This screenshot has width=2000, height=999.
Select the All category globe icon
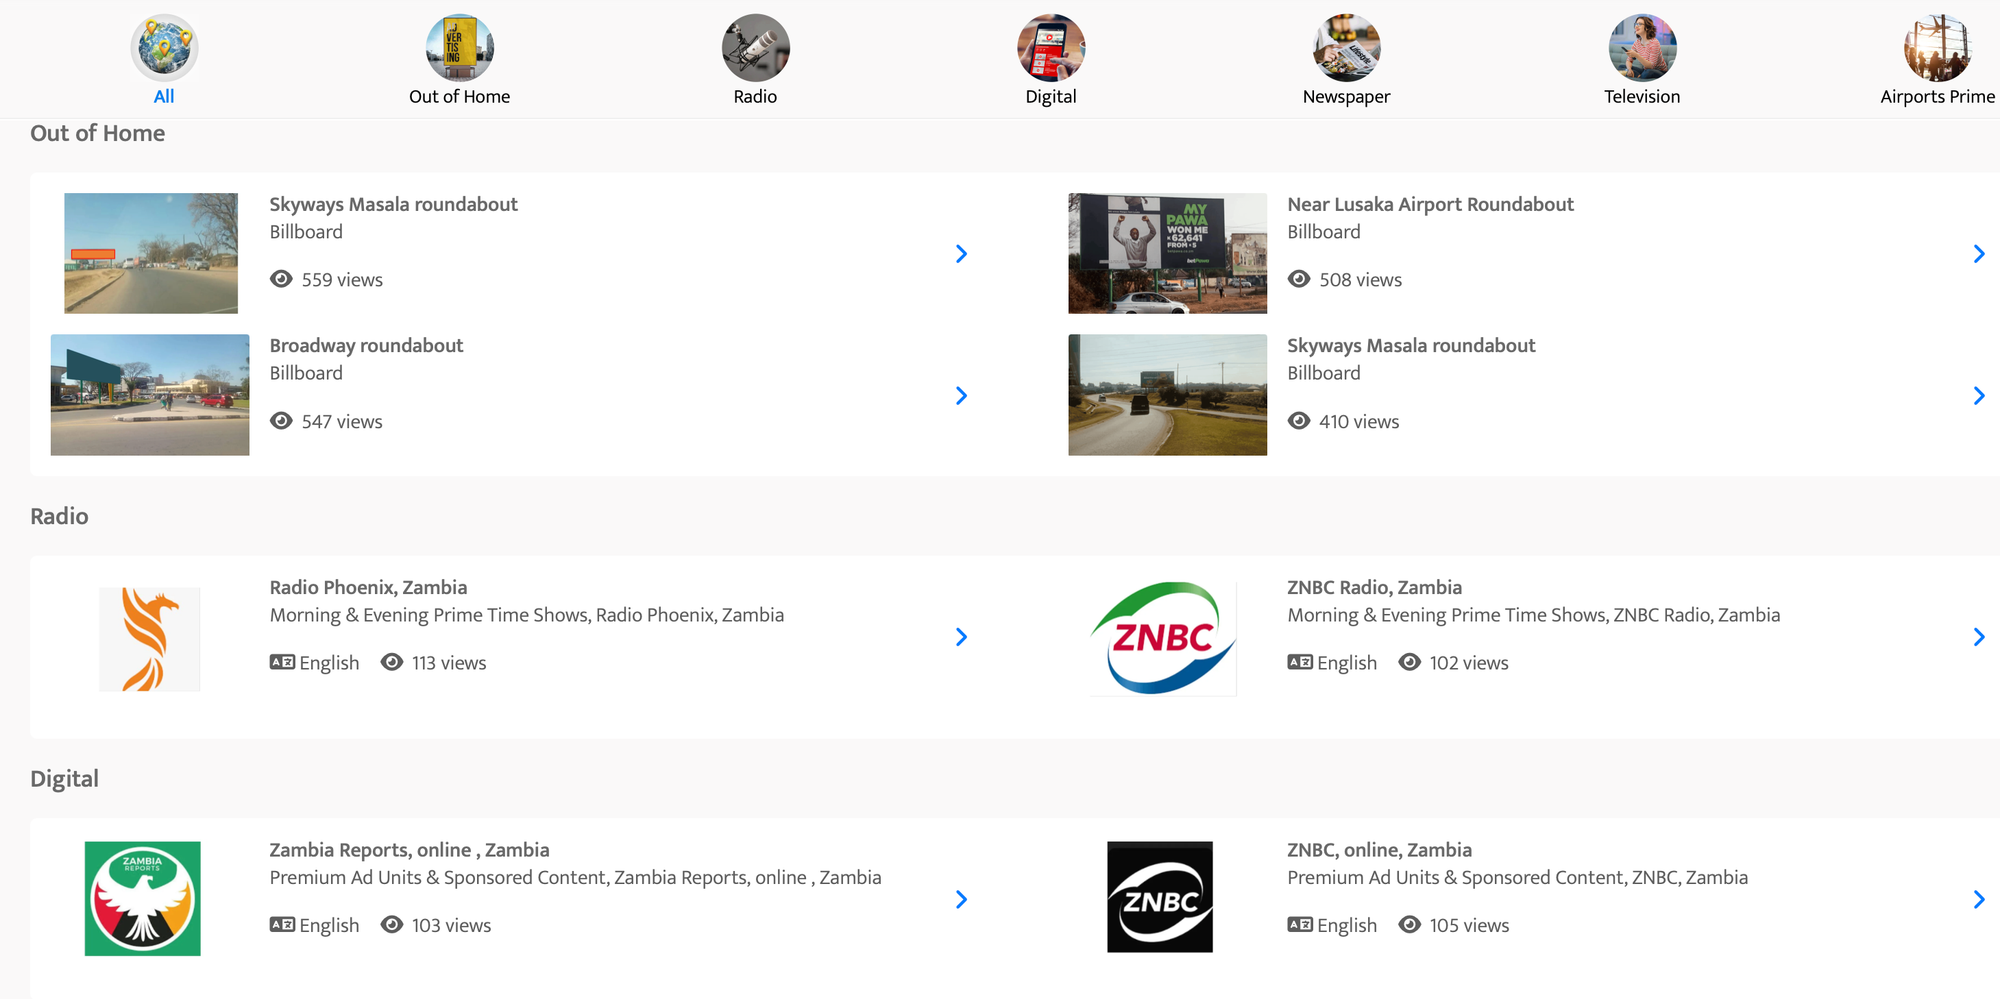coord(164,47)
